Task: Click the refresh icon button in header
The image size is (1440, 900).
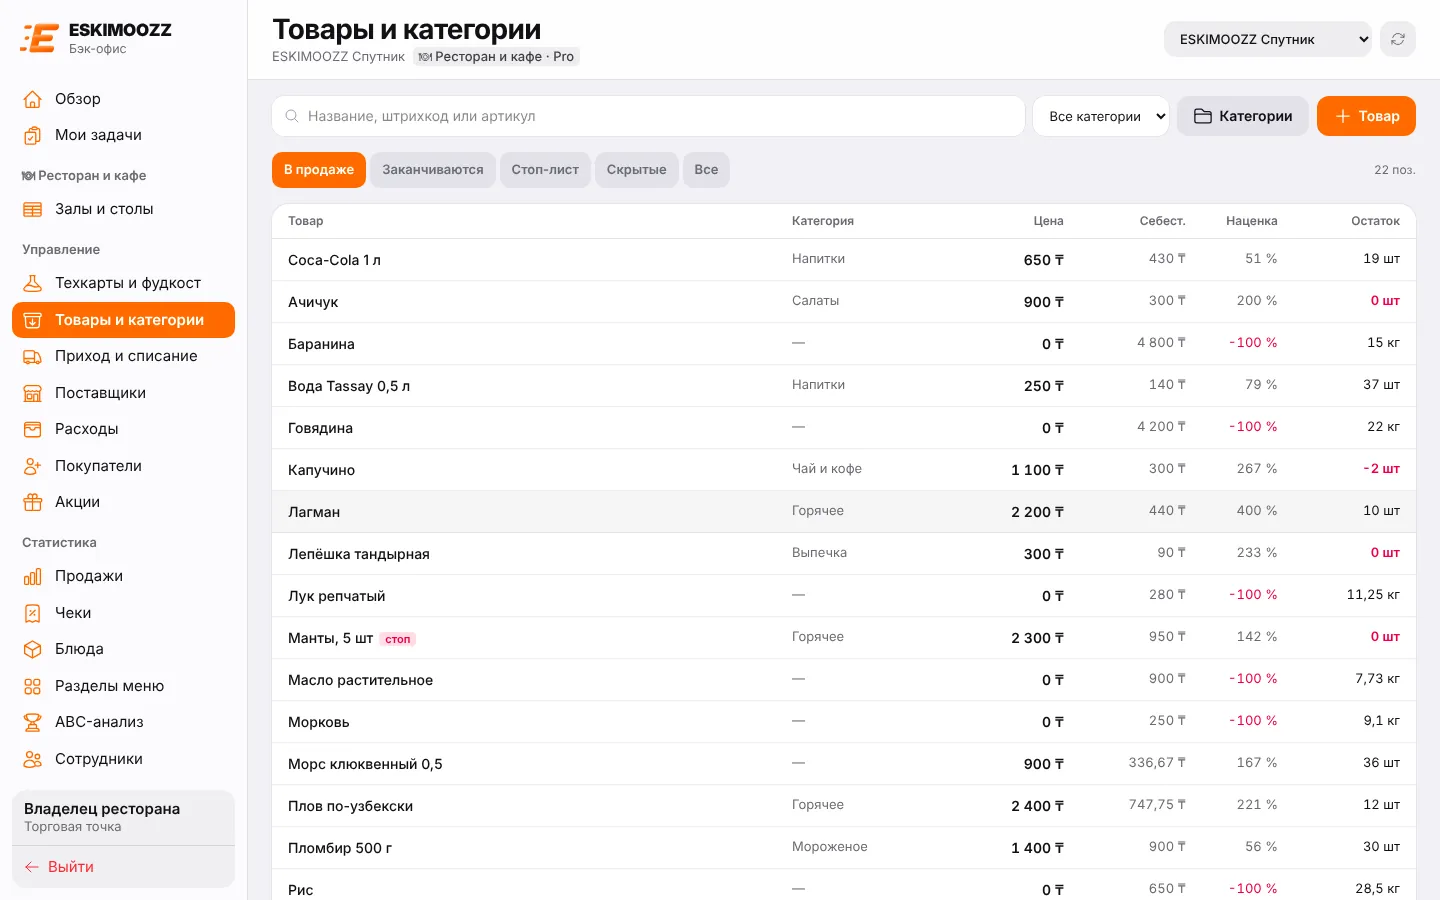Action: [1398, 39]
